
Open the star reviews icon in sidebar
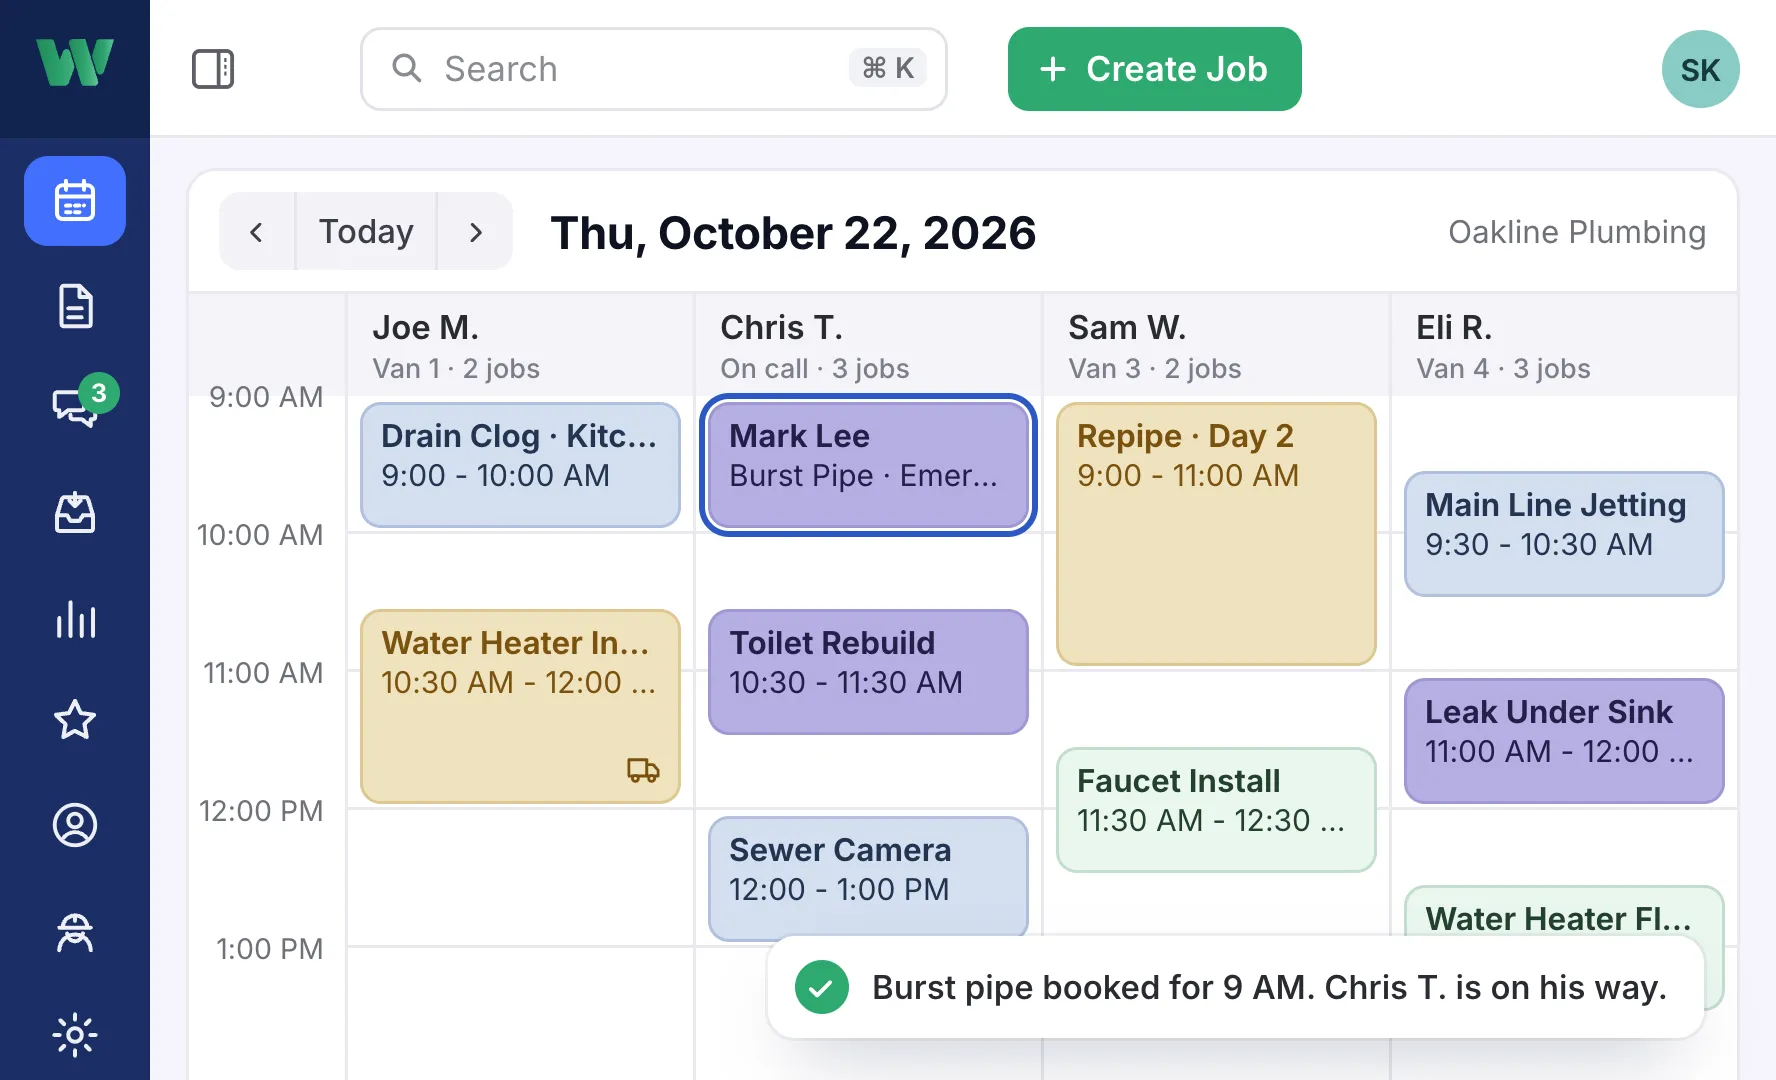pyautogui.click(x=75, y=720)
